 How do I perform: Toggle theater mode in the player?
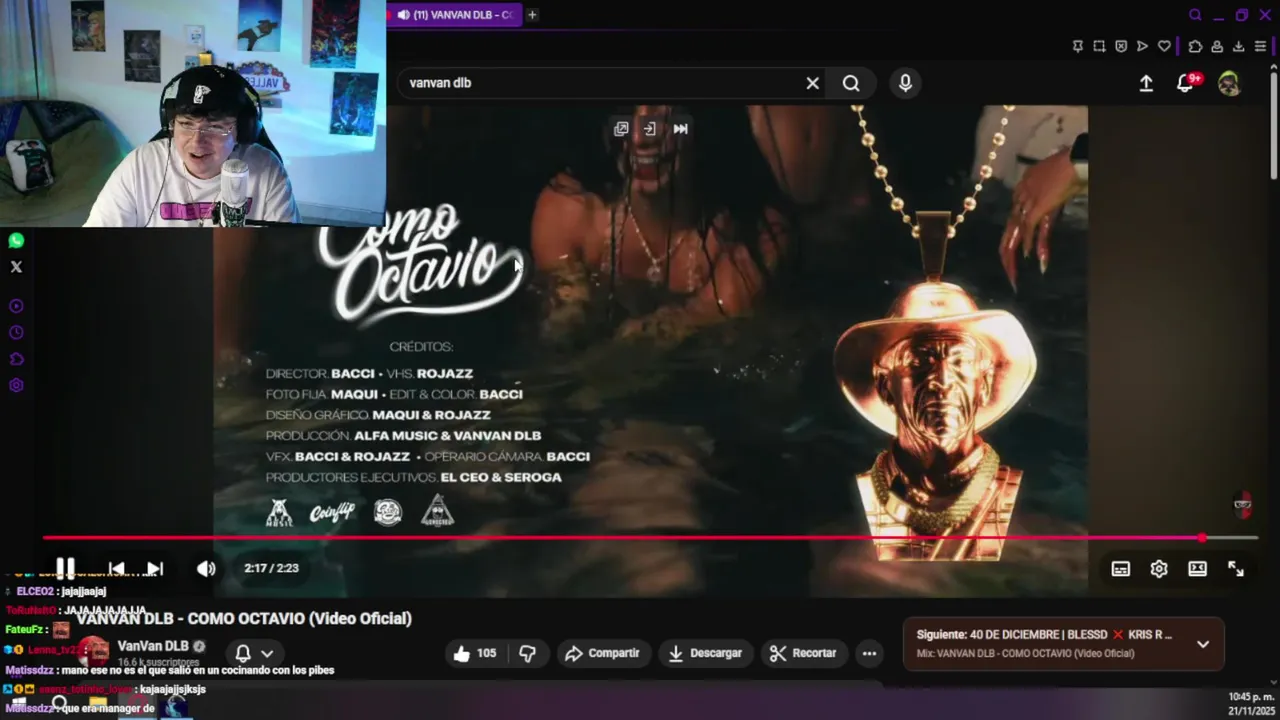[1197, 568]
